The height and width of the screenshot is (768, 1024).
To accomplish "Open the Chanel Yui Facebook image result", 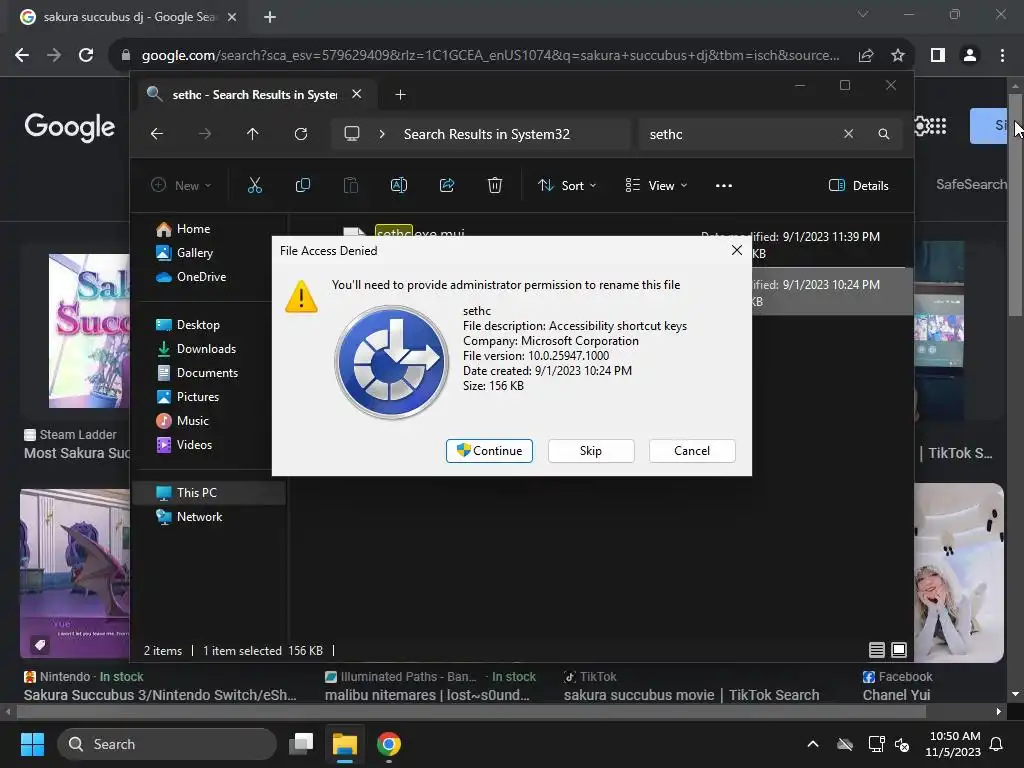I will pos(896,695).
